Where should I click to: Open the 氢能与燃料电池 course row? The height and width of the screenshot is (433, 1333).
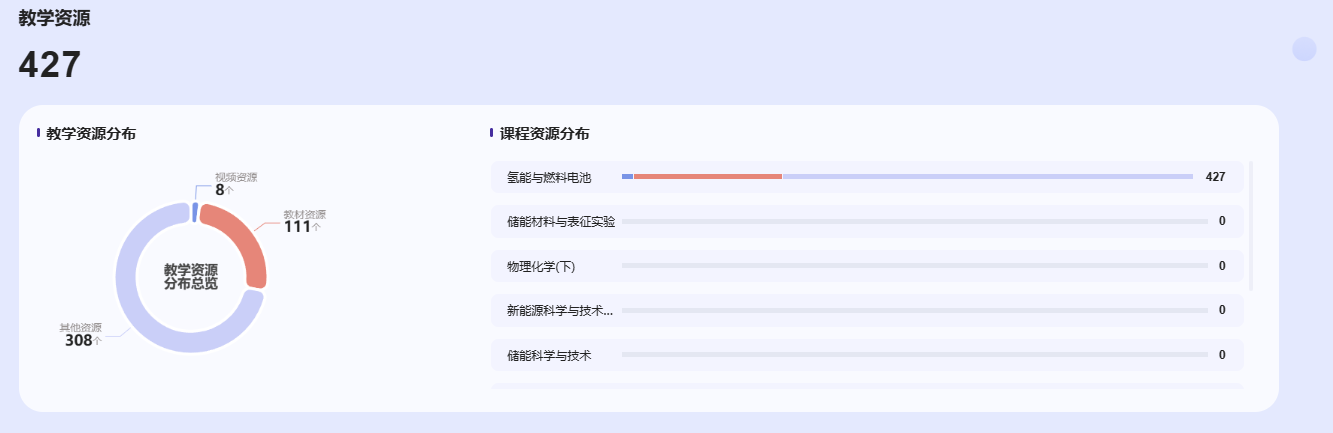tap(549, 177)
